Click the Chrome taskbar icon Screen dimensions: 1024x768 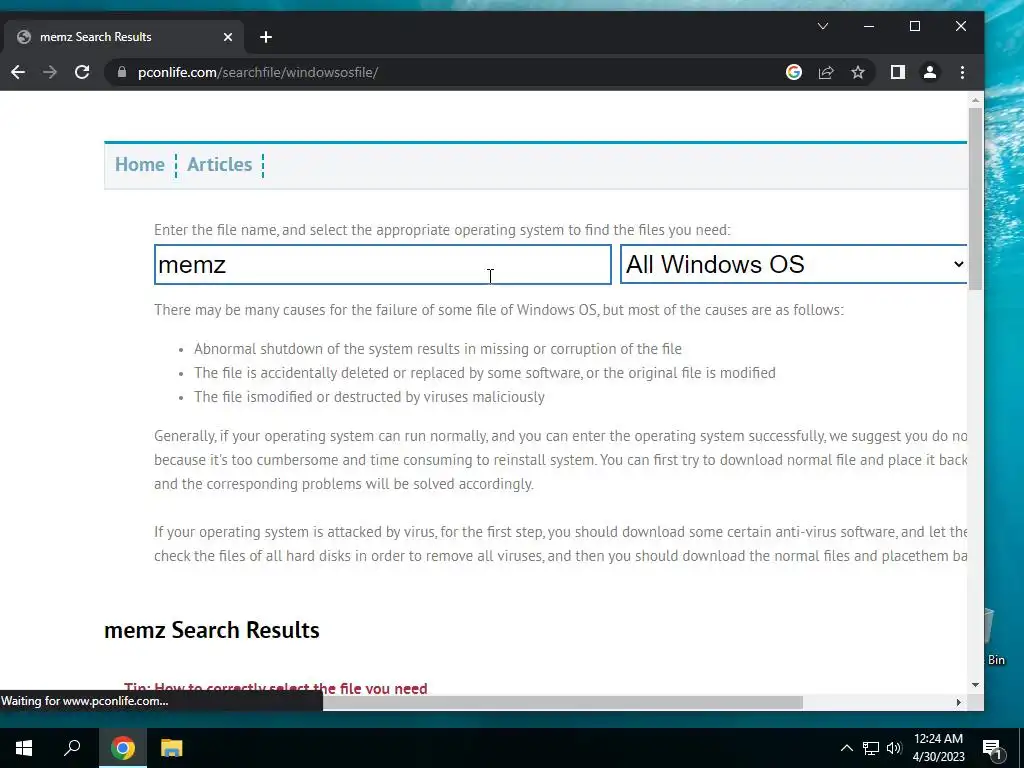122,748
